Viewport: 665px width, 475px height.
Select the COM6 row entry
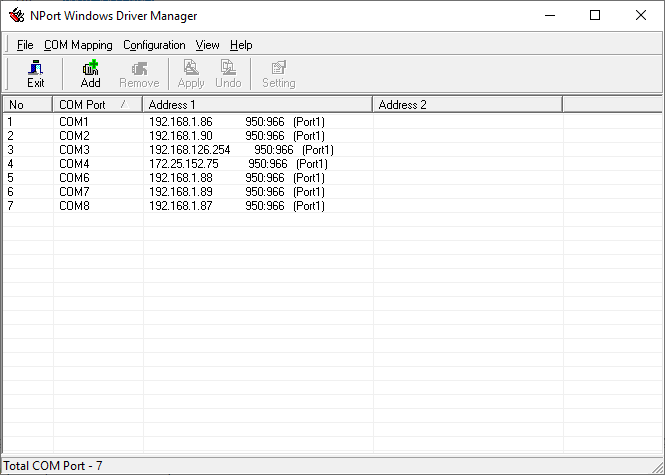[x=74, y=178]
